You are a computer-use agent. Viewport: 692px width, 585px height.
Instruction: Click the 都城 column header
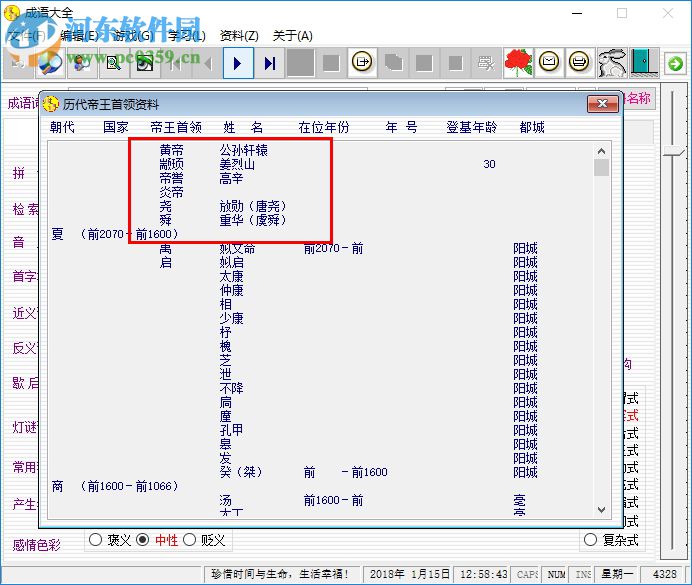[532, 127]
